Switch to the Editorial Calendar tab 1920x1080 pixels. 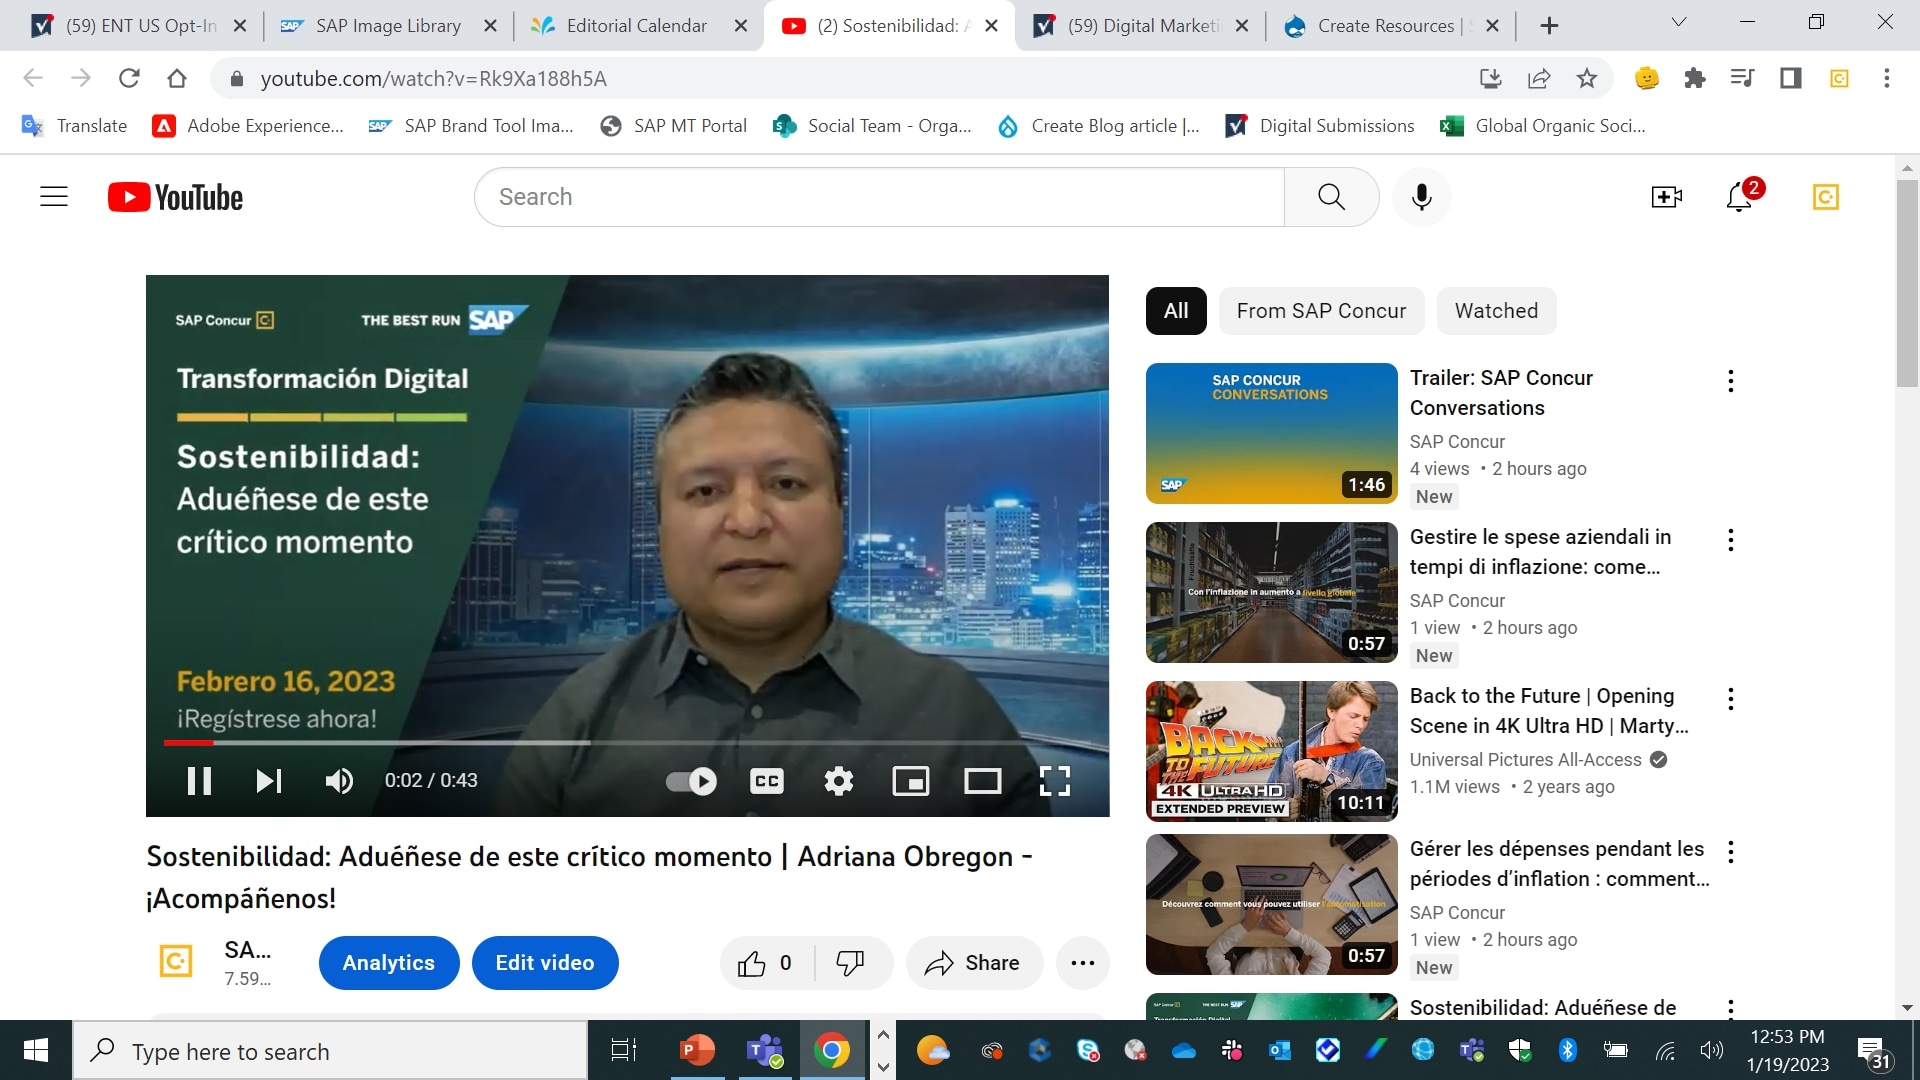637,26
